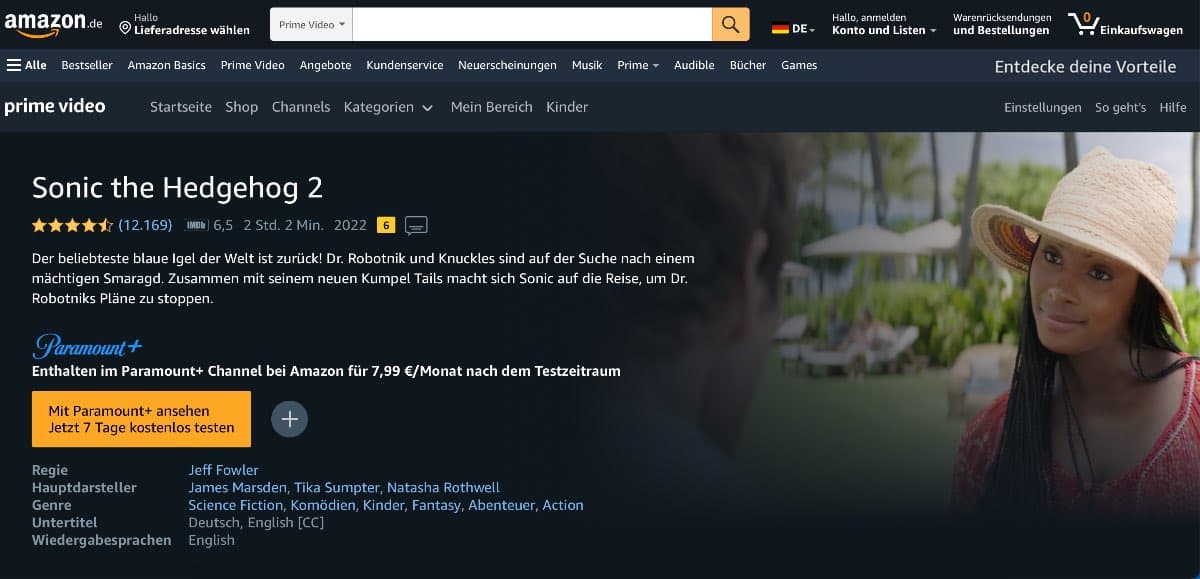Open the Action genre link
Image resolution: width=1200 pixels, height=579 pixels.
pyautogui.click(x=563, y=506)
